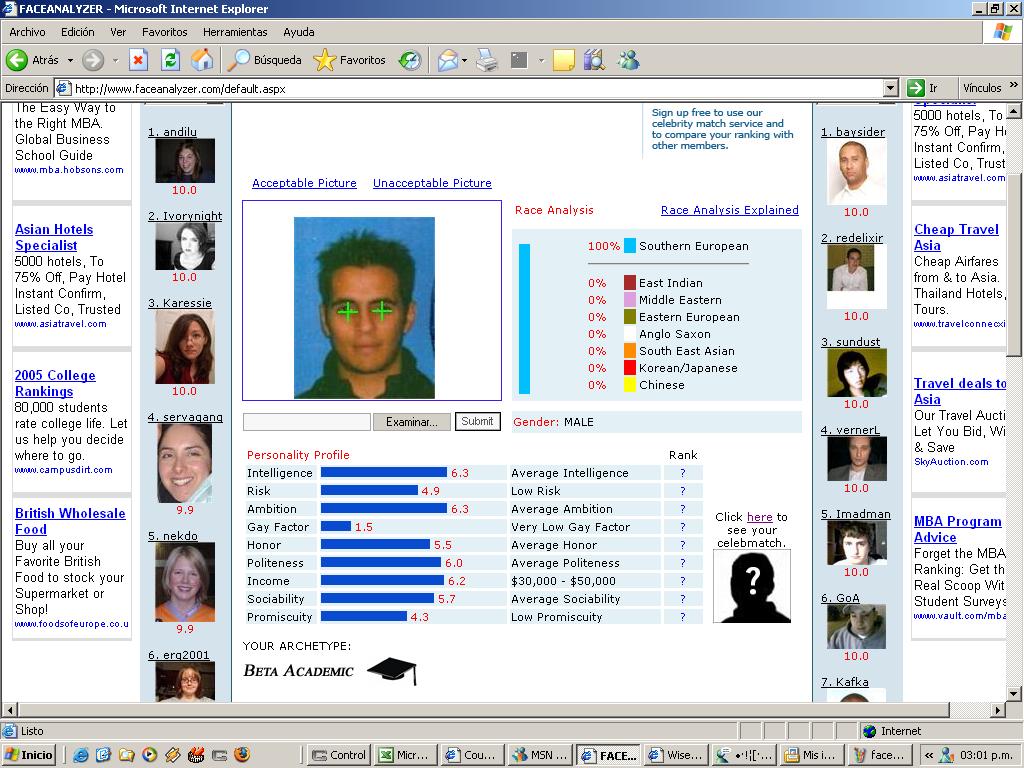Click the green Ir go button
1024x768 pixels.
click(923, 88)
